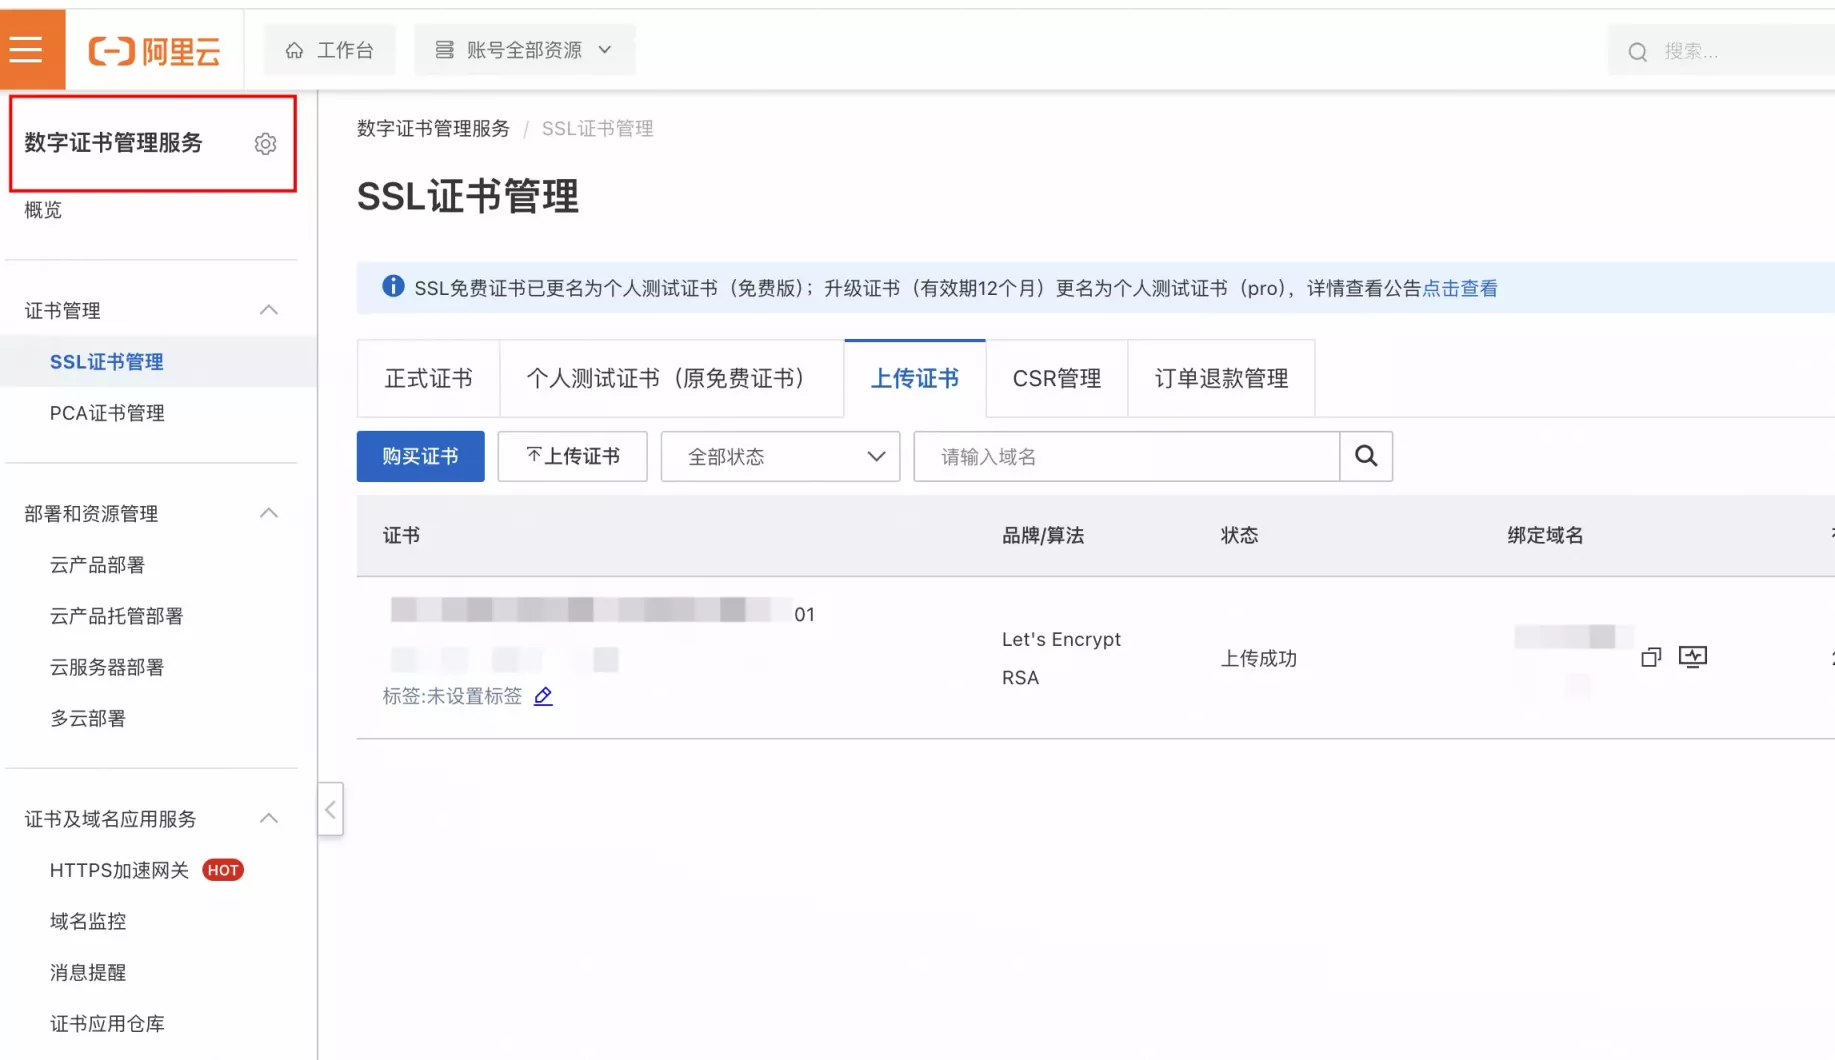Screen dimensions: 1835x1060
Task: Switch to the CSR管理 tab
Action: click(x=1056, y=378)
